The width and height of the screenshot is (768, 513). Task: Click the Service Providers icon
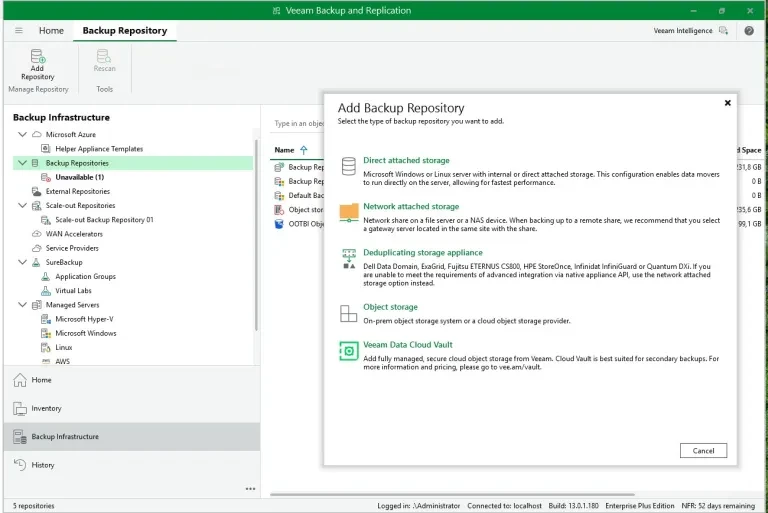click(37, 248)
